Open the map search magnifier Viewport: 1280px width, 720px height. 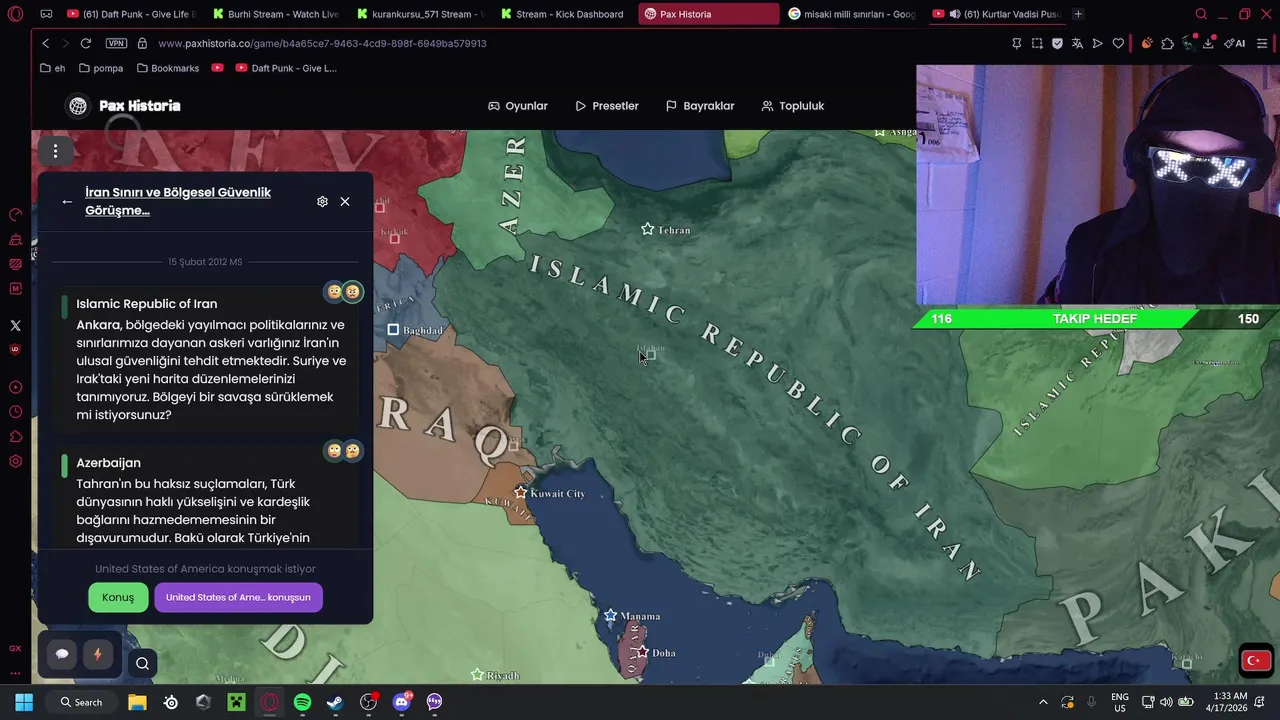point(142,663)
